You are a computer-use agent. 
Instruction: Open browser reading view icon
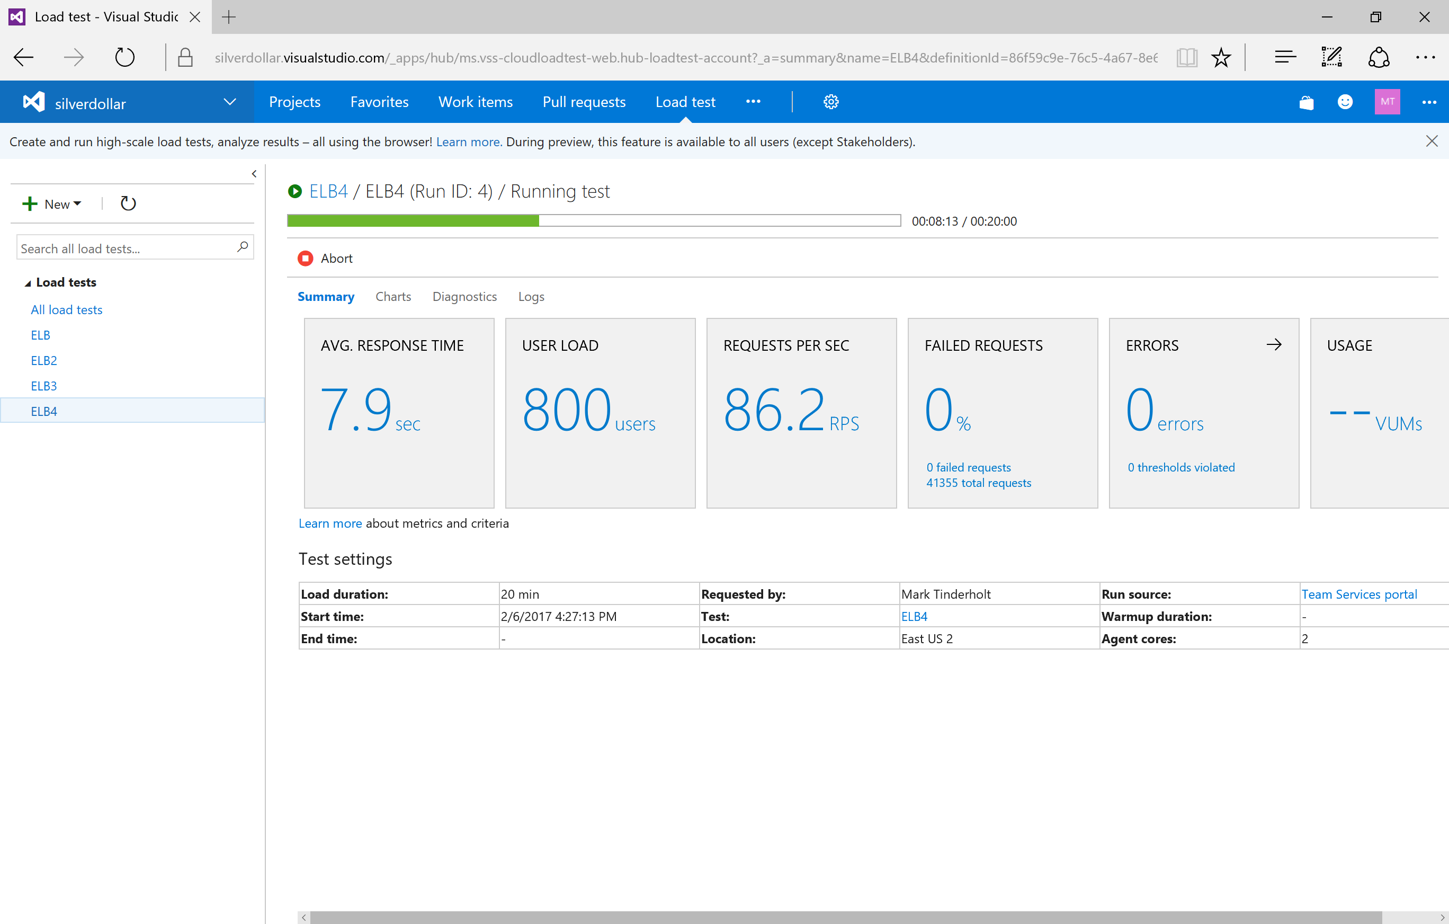pyautogui.click(x=1187, y=58)
